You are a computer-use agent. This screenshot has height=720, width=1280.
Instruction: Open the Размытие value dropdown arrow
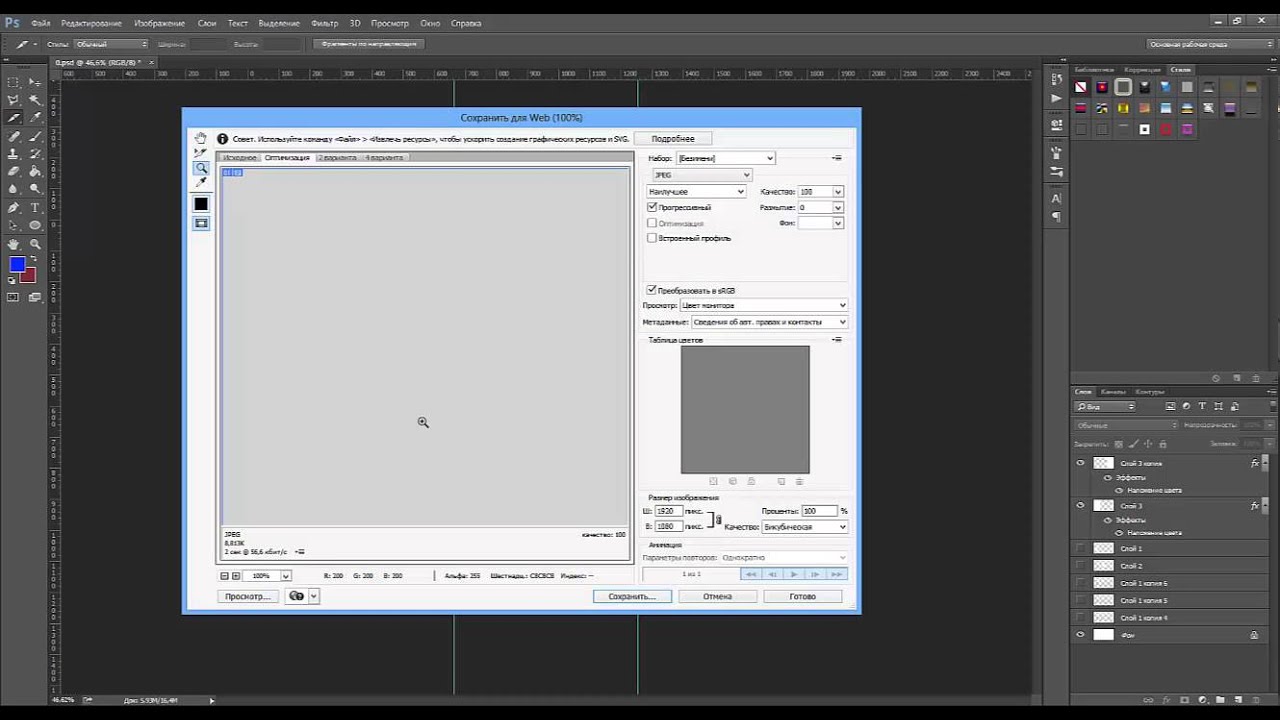pyautogui.click(x=838, y=207)
